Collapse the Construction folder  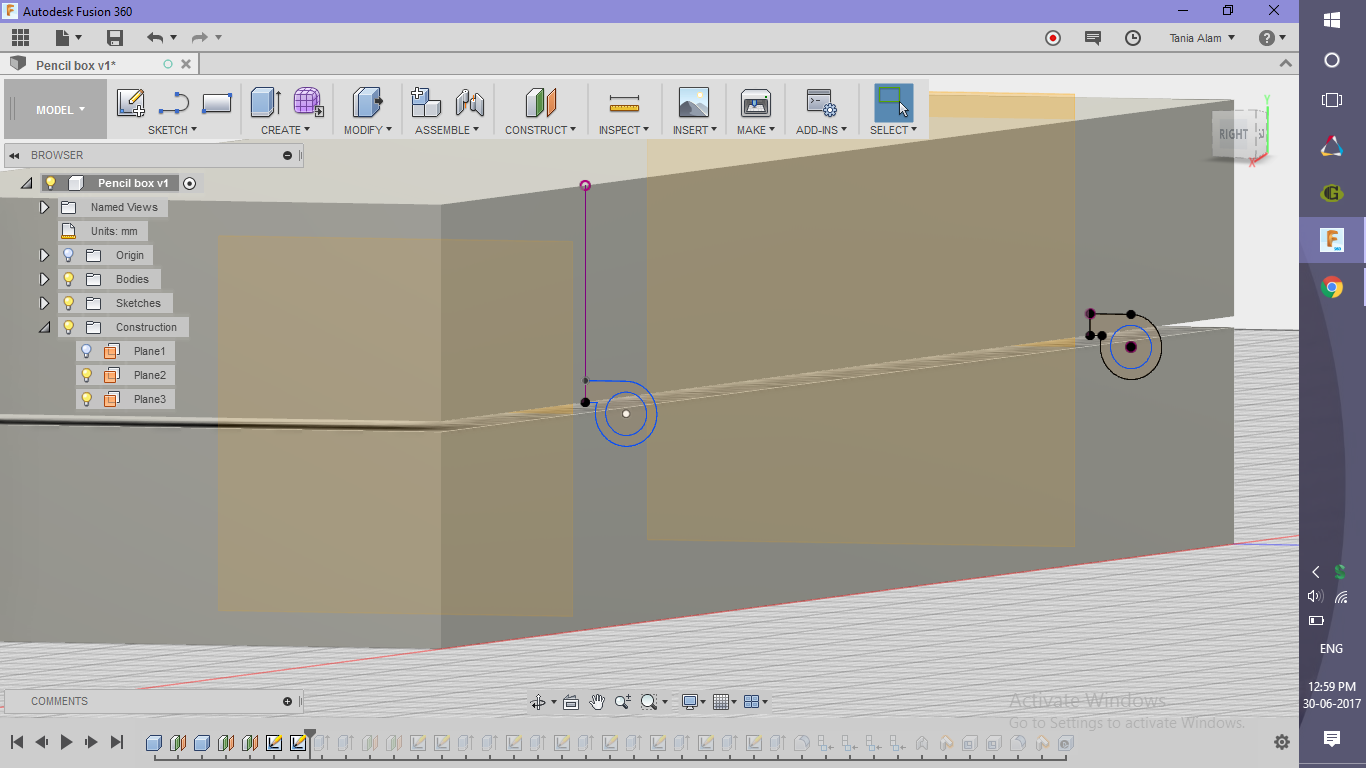coord(44,327)
